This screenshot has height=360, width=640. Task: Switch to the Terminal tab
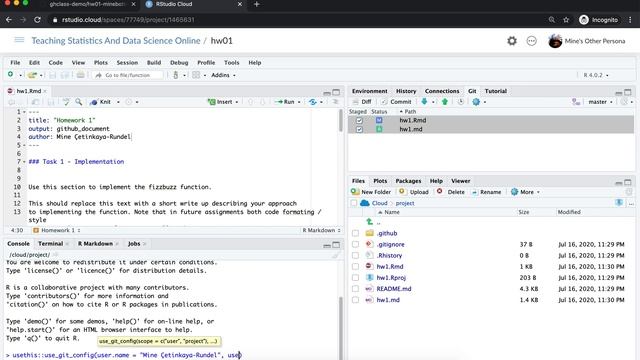(51, 244)
